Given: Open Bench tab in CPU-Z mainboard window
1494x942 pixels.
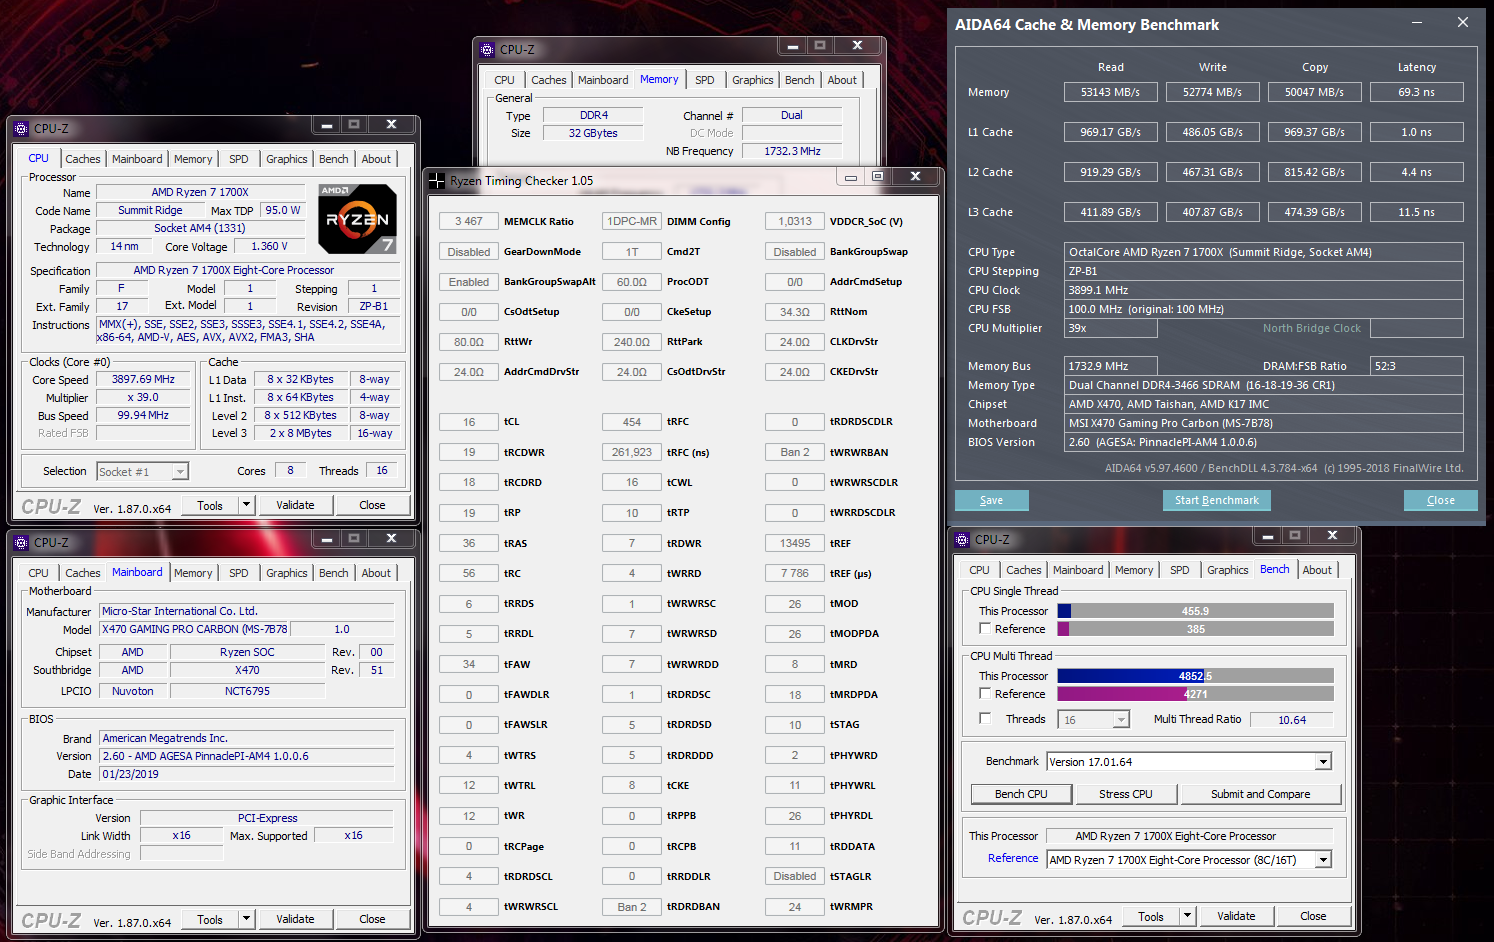Looking at the screenshot, I should point(334,573).
